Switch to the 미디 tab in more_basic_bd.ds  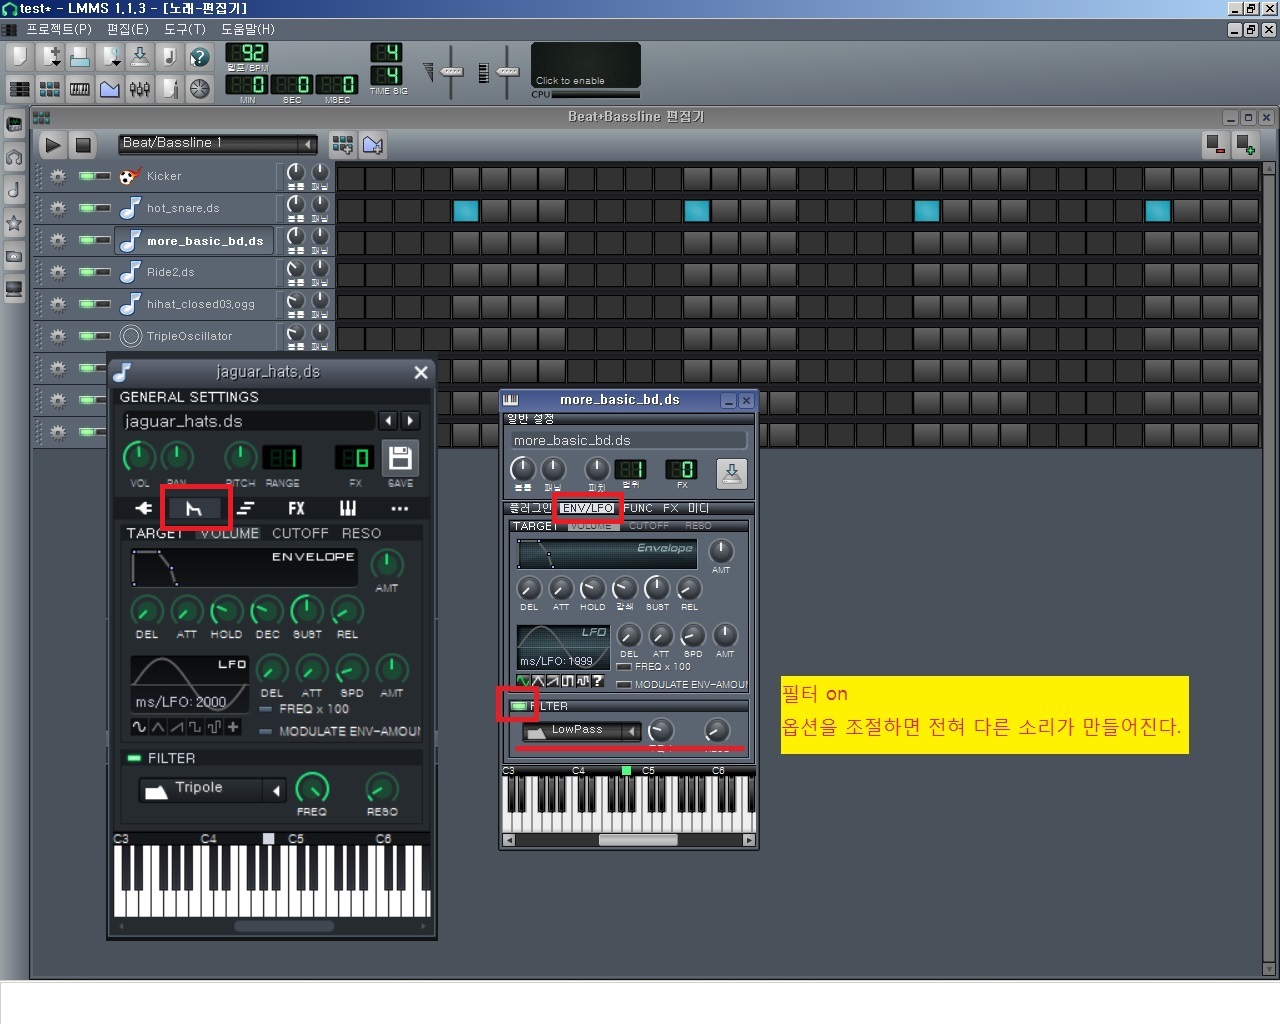698,508
